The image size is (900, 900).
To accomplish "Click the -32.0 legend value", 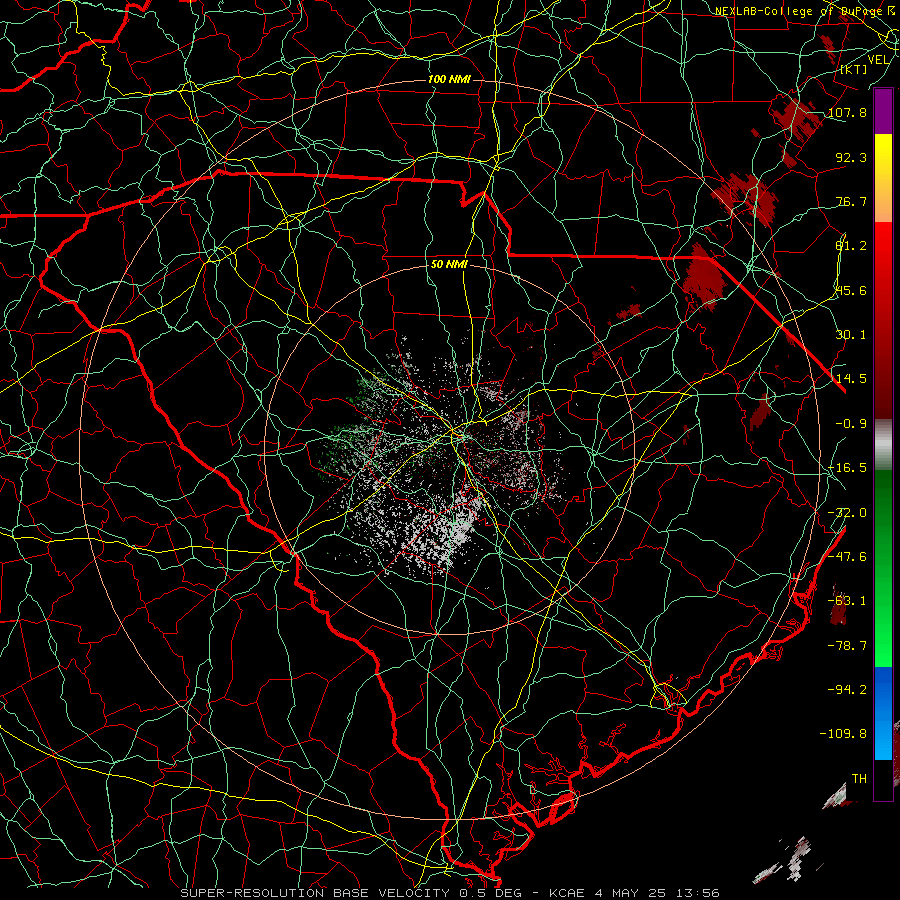I will (847, 512).
